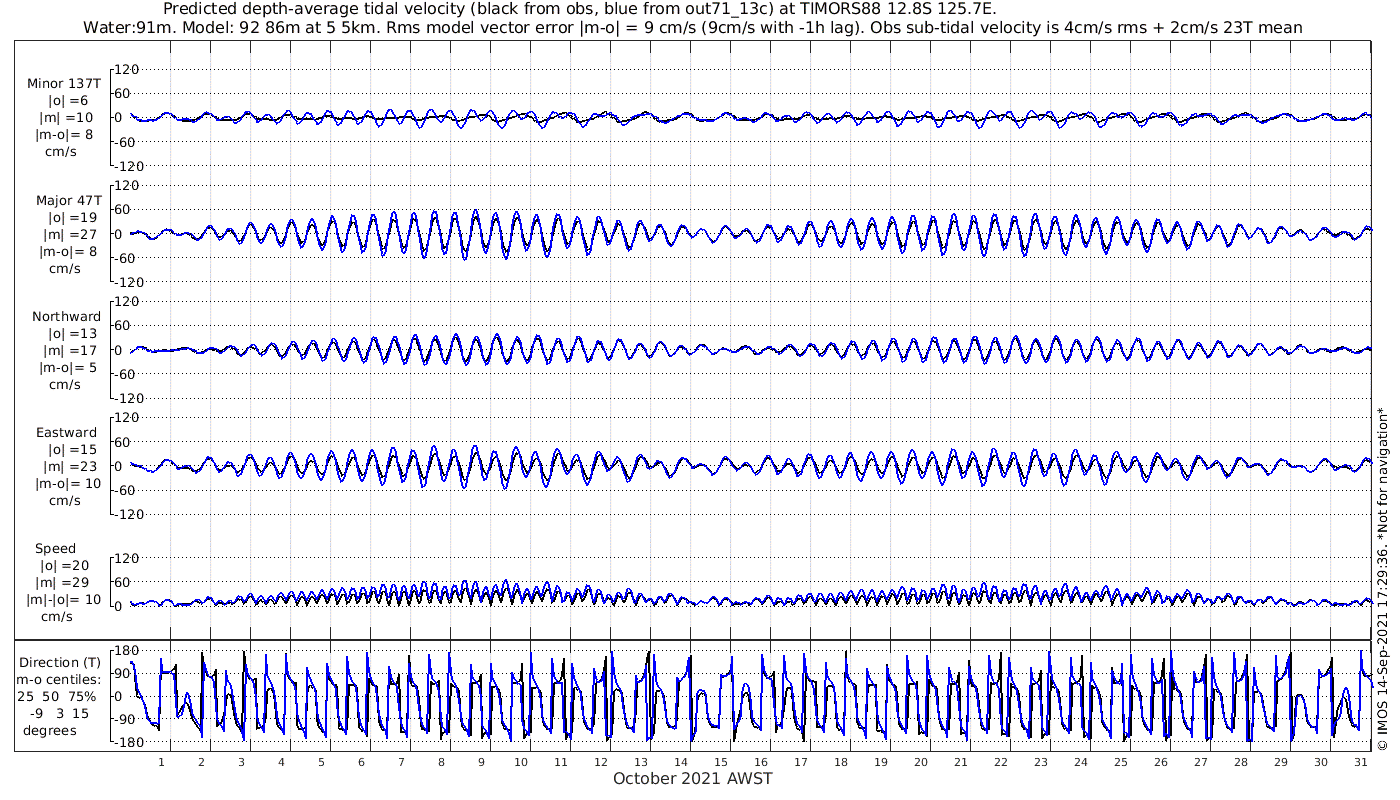The height and width of the screenshot is (800, 1400).
Task: Click the -60 tick of the Eastward axis
Action: click(x=127, y=490)
